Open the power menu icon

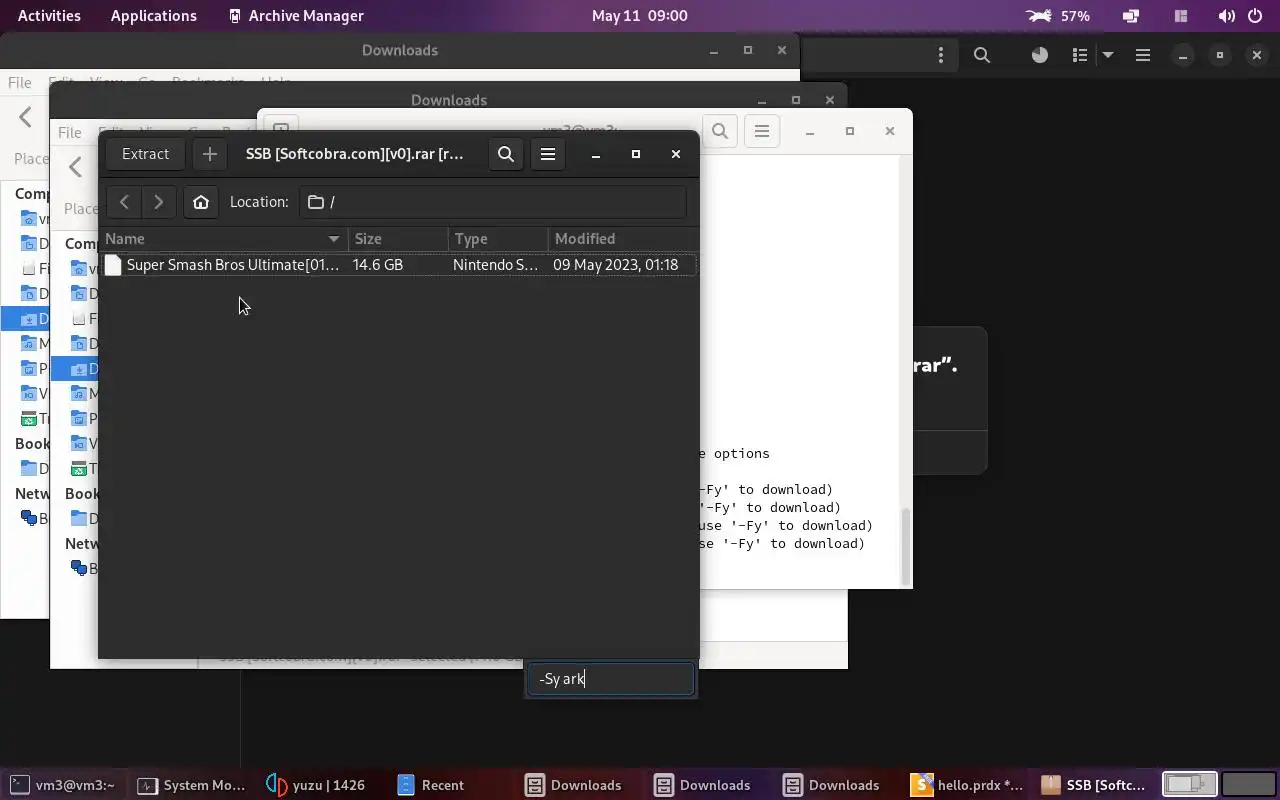pos(1255,16)
